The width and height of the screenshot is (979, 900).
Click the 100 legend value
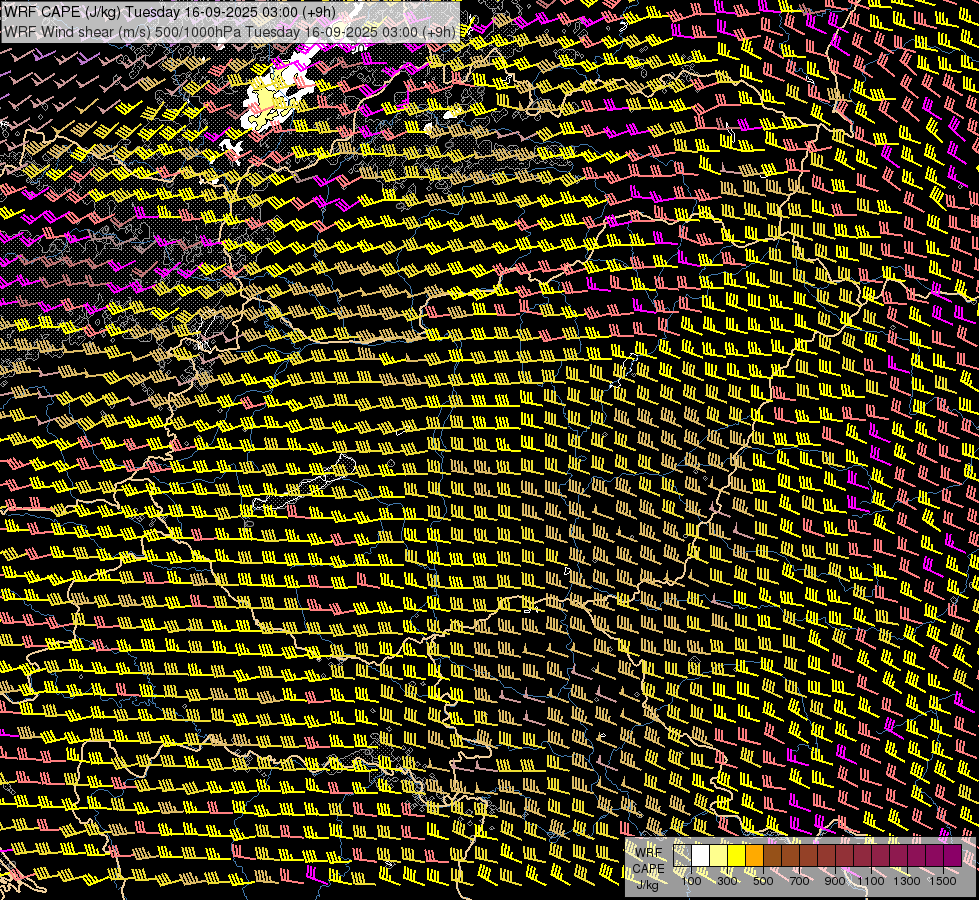[691, 881]
